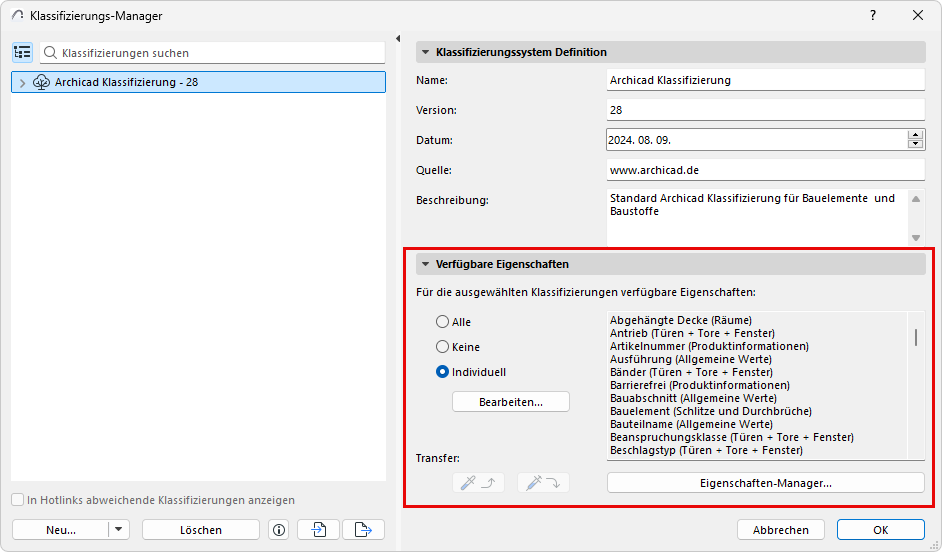Viewport: 942px width, 552px height.
Task: Expand Archicad Klassifizierung - 28 tree node
Action: (x=22, y=83)
